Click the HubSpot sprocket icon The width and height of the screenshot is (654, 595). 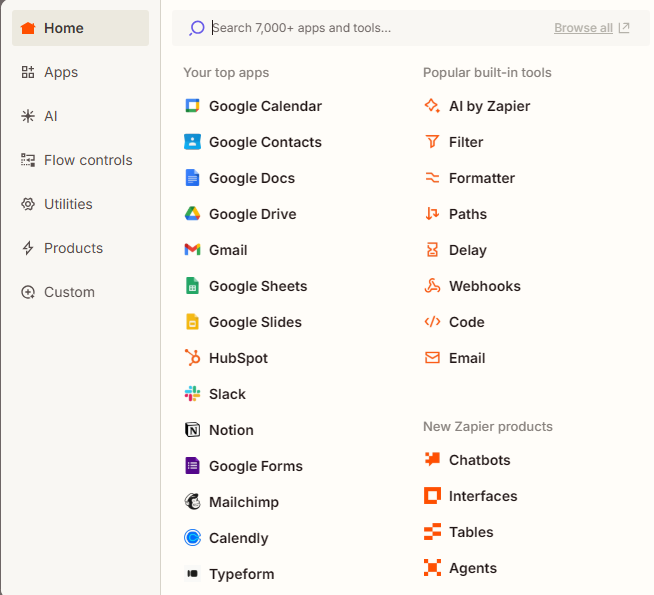[x=192, y=358]
